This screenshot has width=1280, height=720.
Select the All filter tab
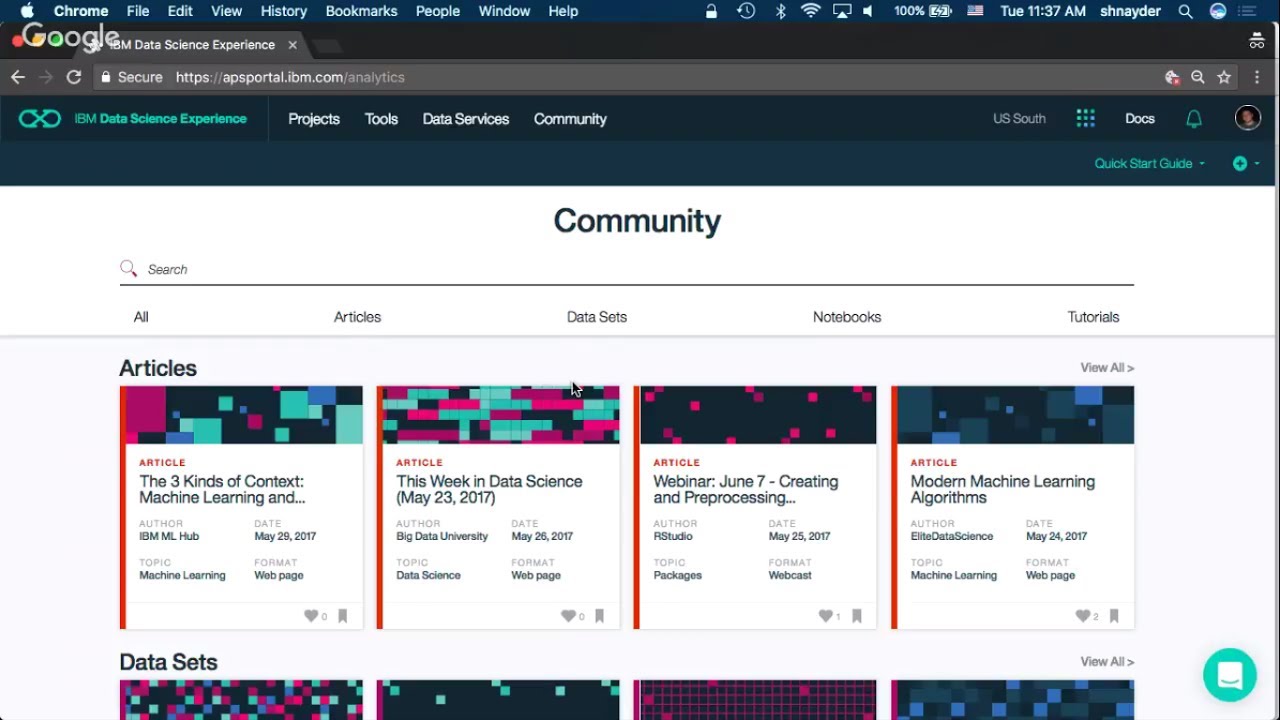click(x=141, y=317)
